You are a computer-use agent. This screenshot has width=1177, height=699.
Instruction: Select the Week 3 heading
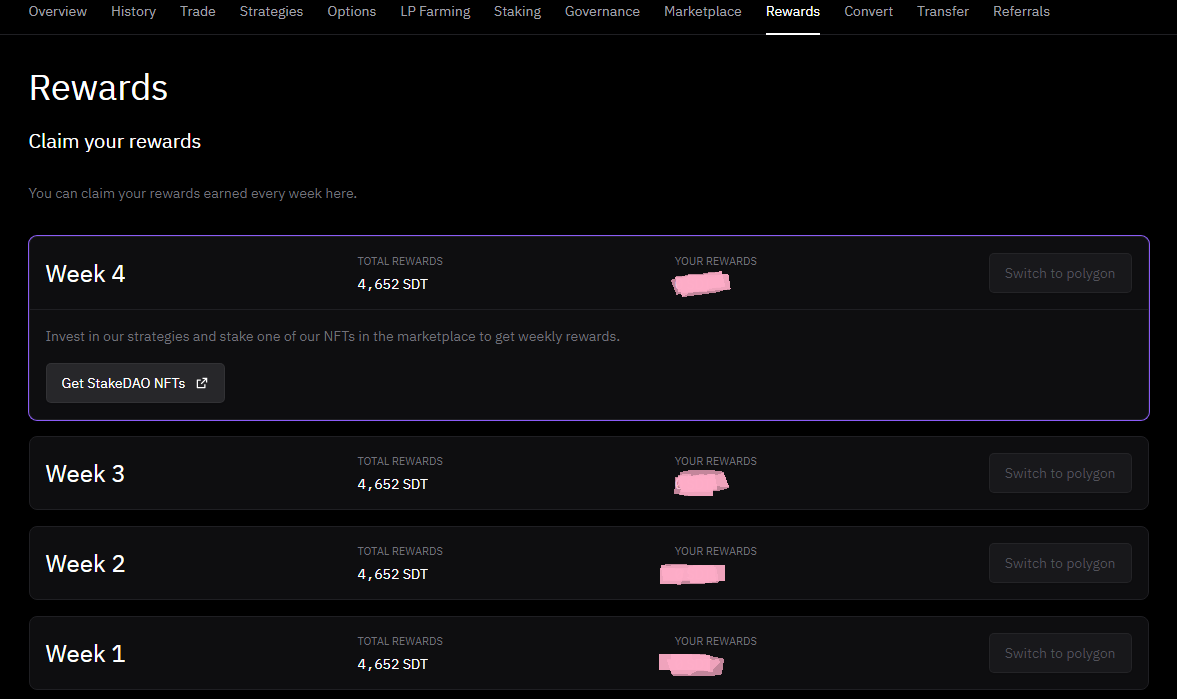pos(86,474)
